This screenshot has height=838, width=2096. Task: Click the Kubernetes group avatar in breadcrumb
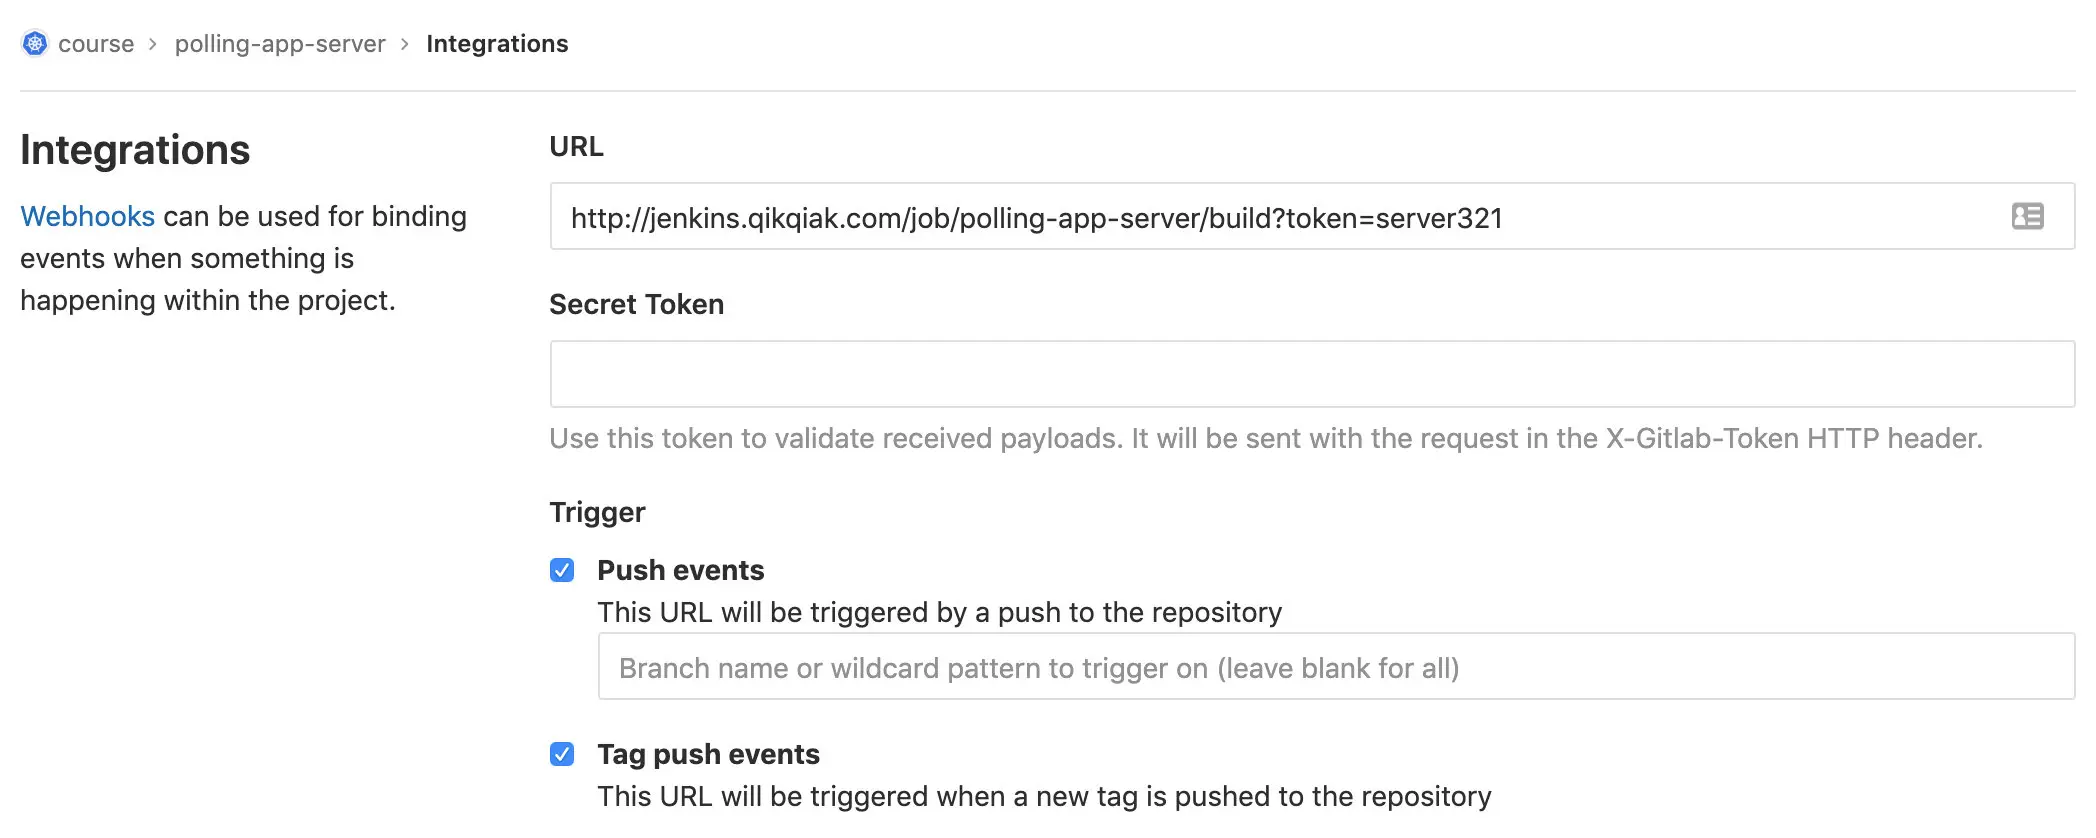click(33, 43)
